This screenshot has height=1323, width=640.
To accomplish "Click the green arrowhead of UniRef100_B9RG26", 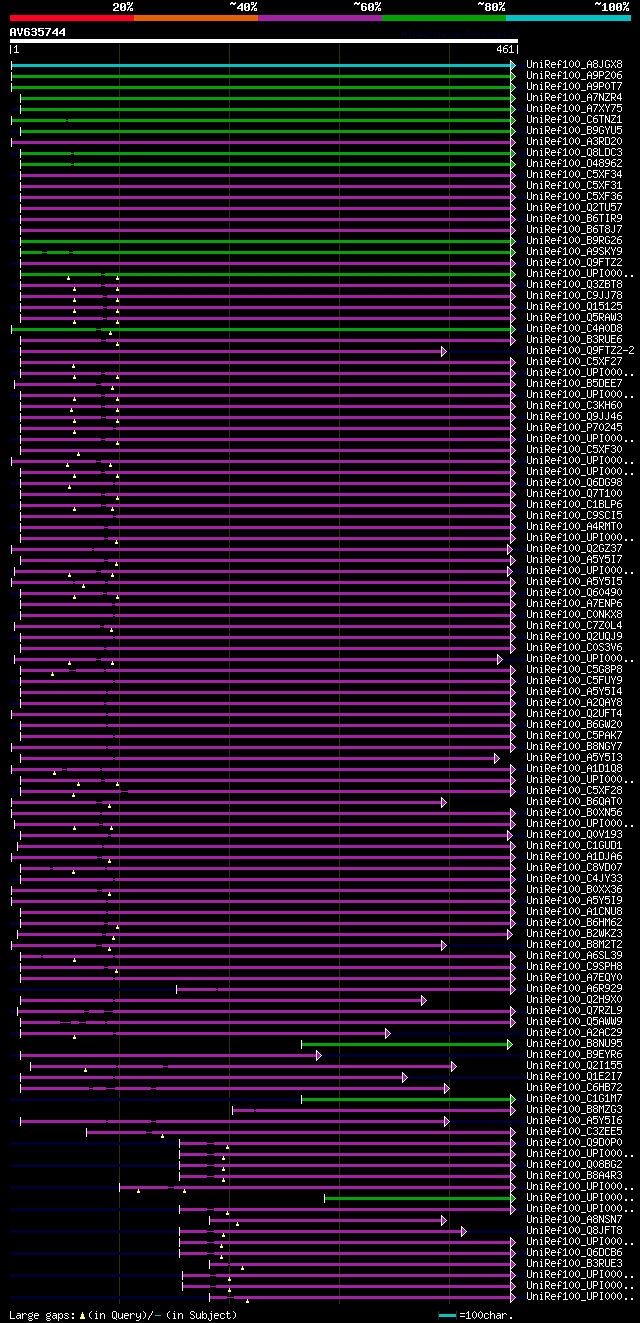I will (513, 240).
